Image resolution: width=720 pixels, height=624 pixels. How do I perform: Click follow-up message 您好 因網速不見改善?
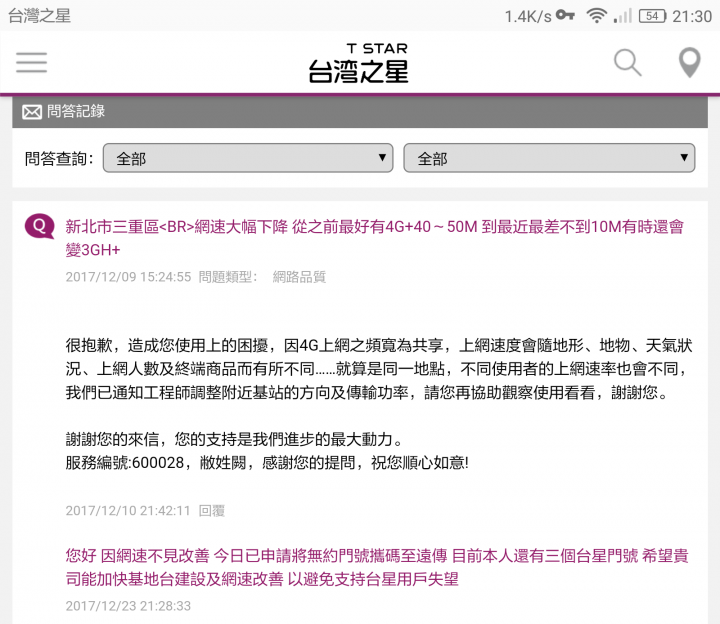(377, 568)
